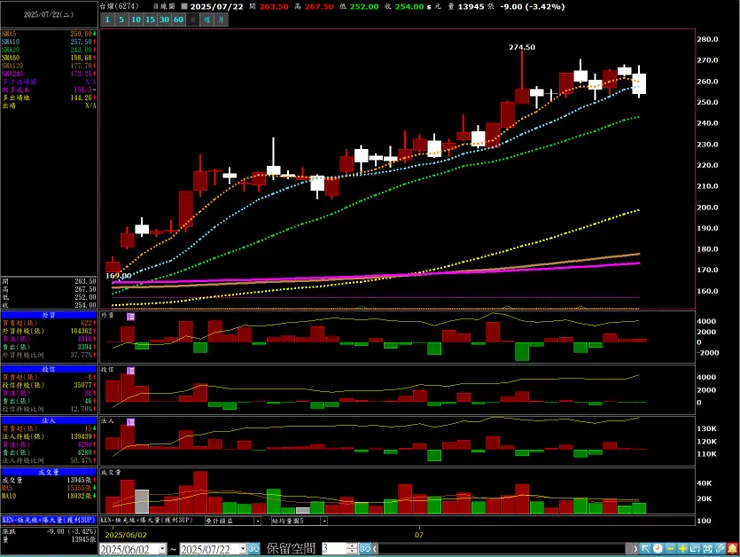Click the 2025/07/22 date header in top-left box

(x=49, y=15)
